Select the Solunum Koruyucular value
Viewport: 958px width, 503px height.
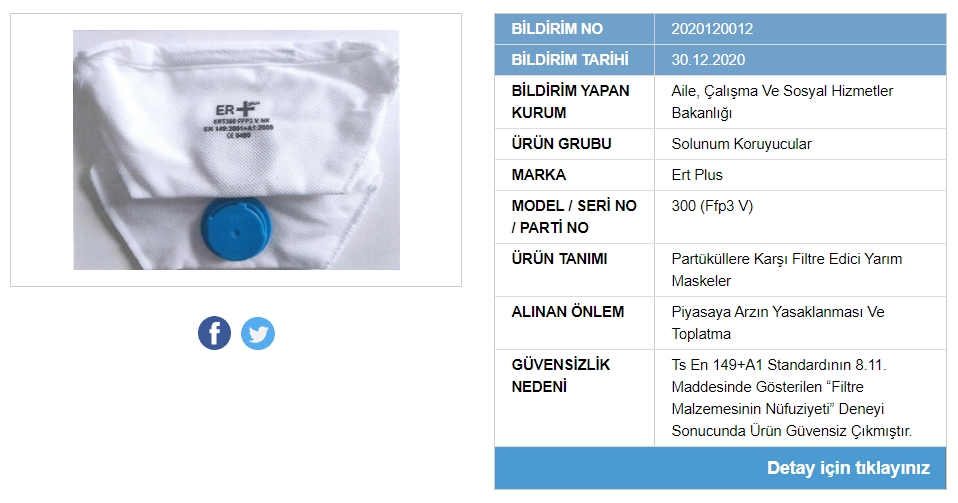pos(741,144)
